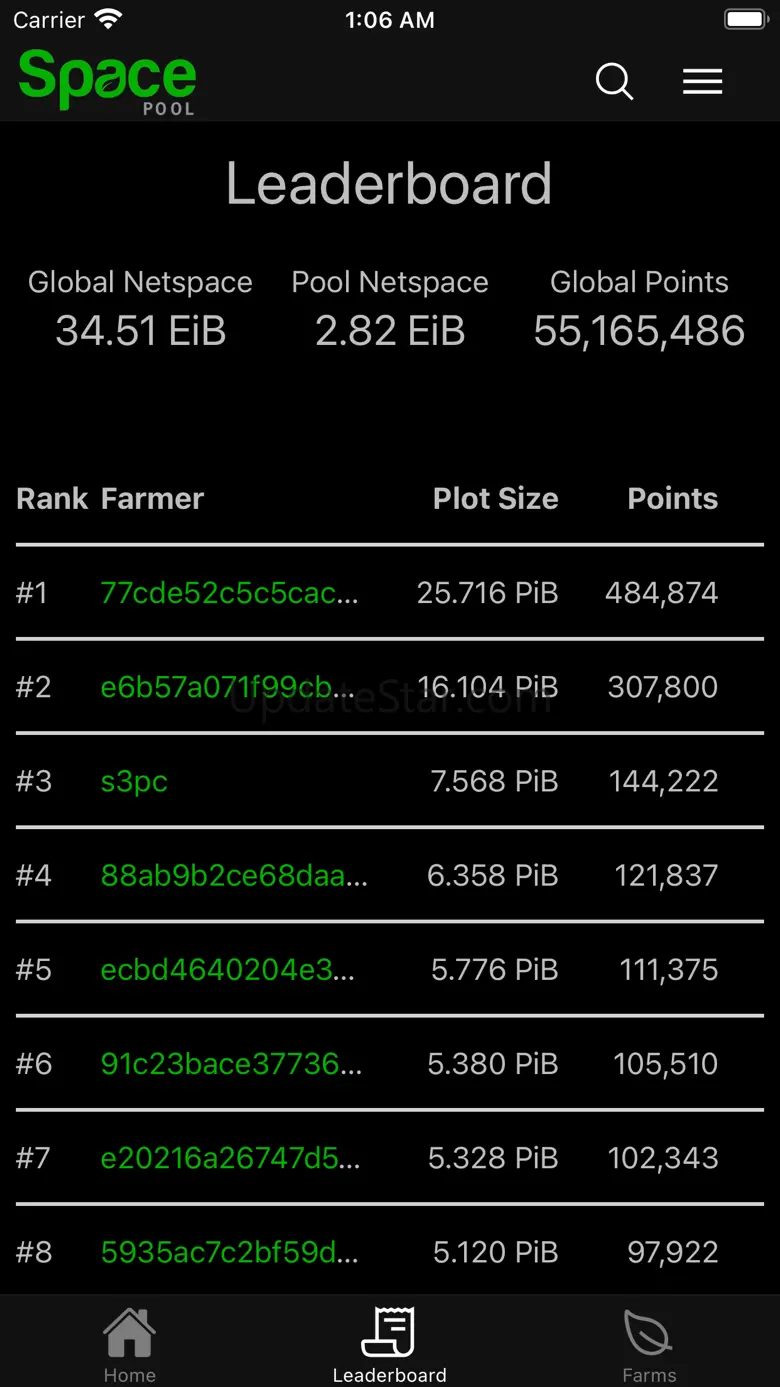Open farmer 5935ac7c2bf59d profile
The height and width of the screenshot is (1387, 780).
click(229, 1251)
